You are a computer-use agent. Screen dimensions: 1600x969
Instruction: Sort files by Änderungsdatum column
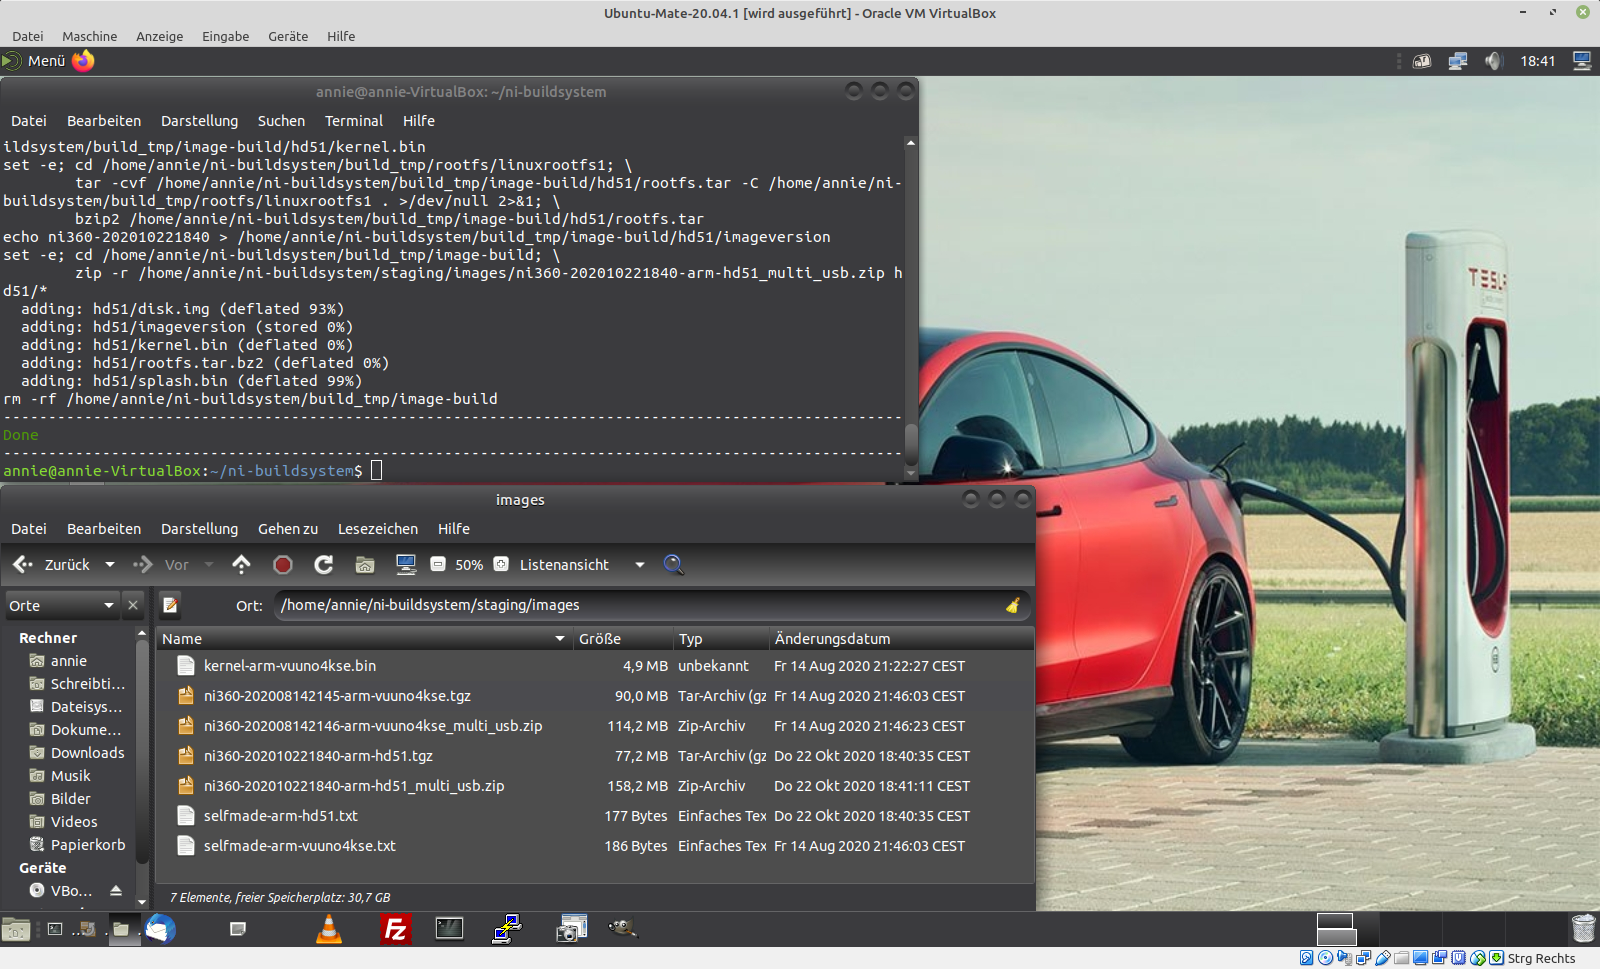(x=832, y=639)
